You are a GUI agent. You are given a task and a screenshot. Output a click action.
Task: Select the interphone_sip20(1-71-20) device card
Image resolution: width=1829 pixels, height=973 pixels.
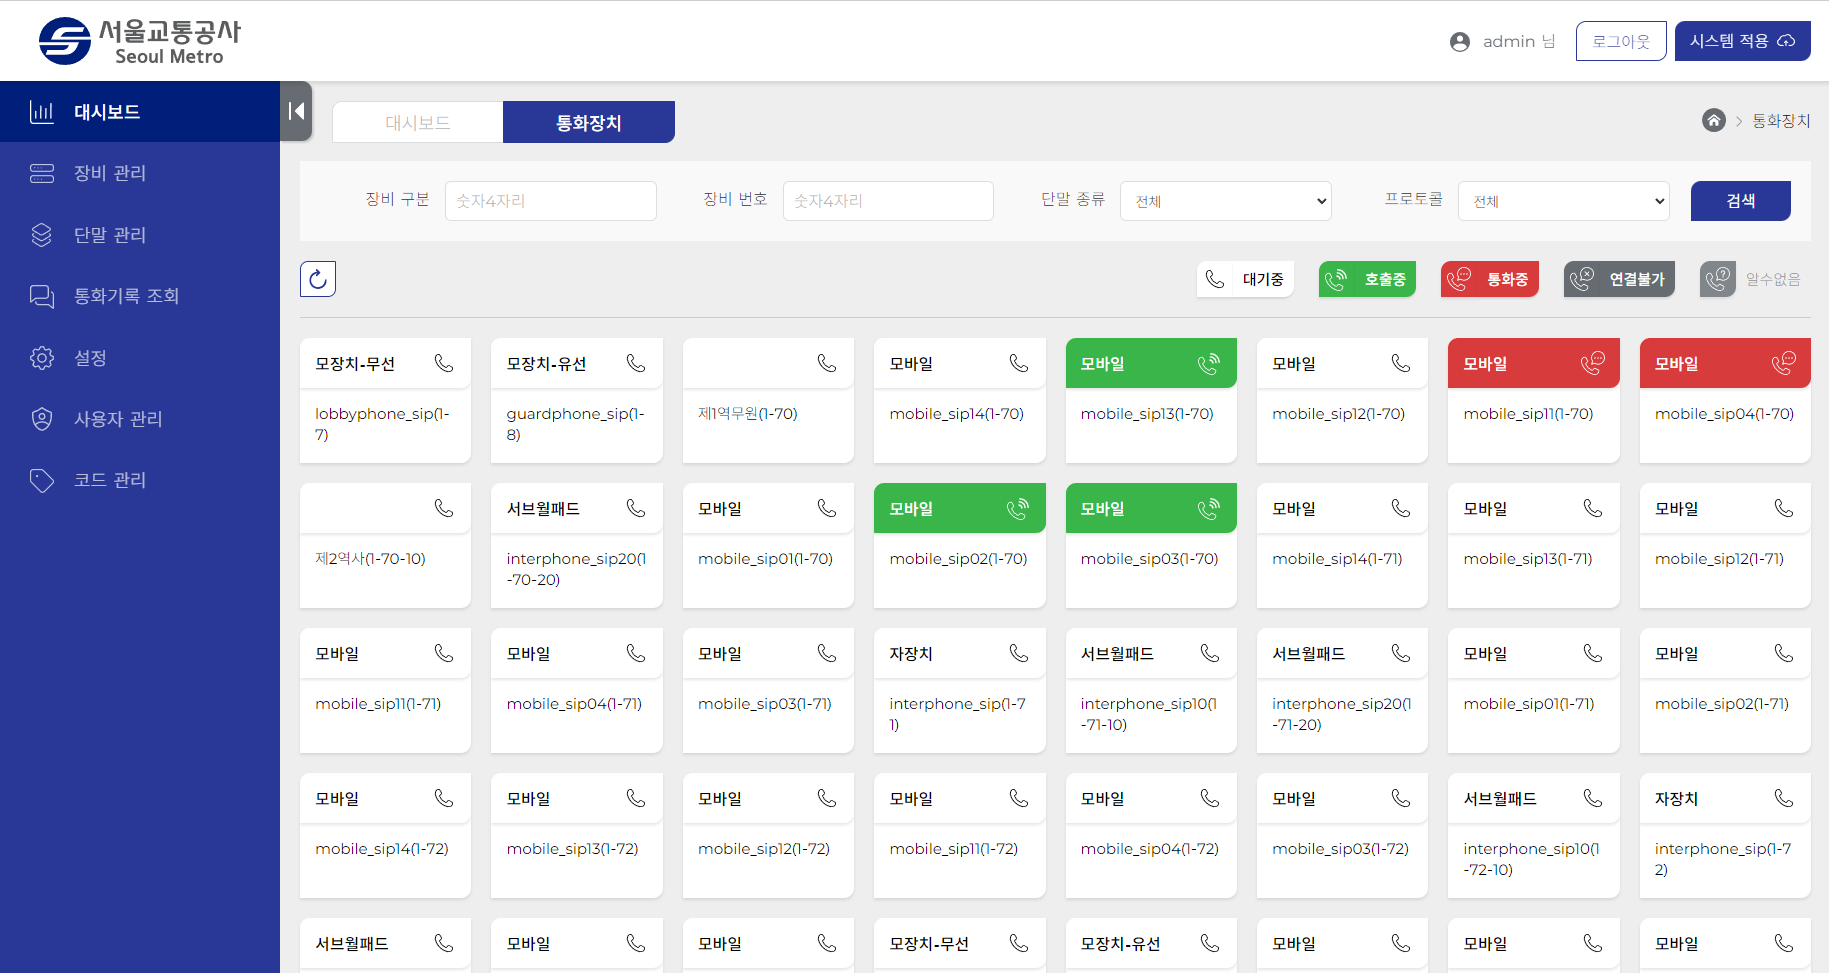tap(1342, 690)
